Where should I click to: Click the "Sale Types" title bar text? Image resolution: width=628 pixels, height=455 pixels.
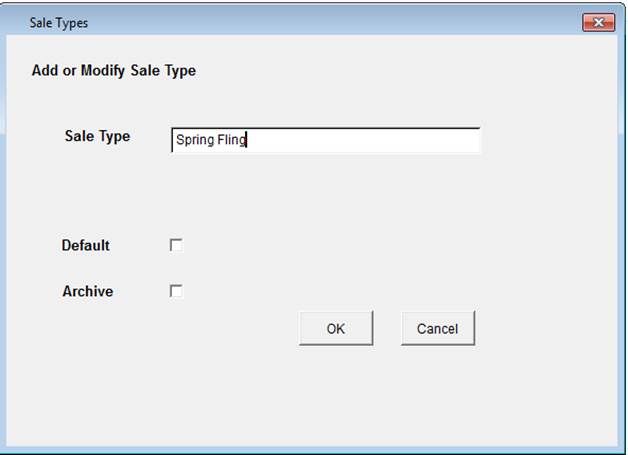click(58, 23)
